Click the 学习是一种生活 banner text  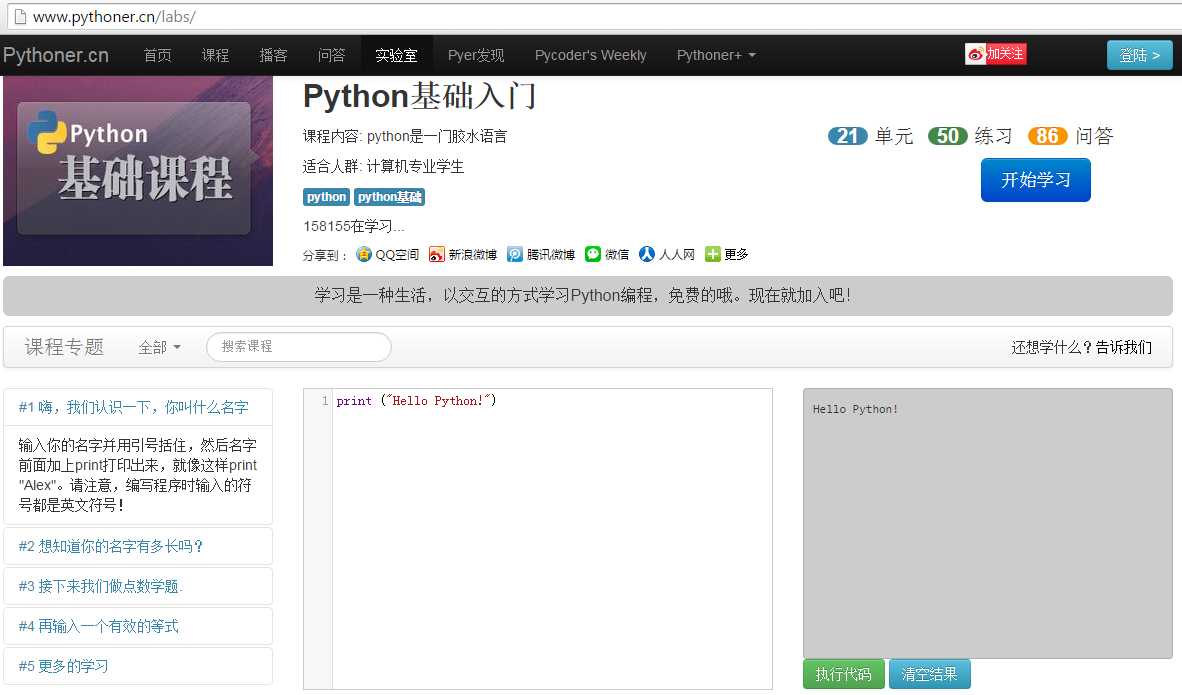(583, 295)
